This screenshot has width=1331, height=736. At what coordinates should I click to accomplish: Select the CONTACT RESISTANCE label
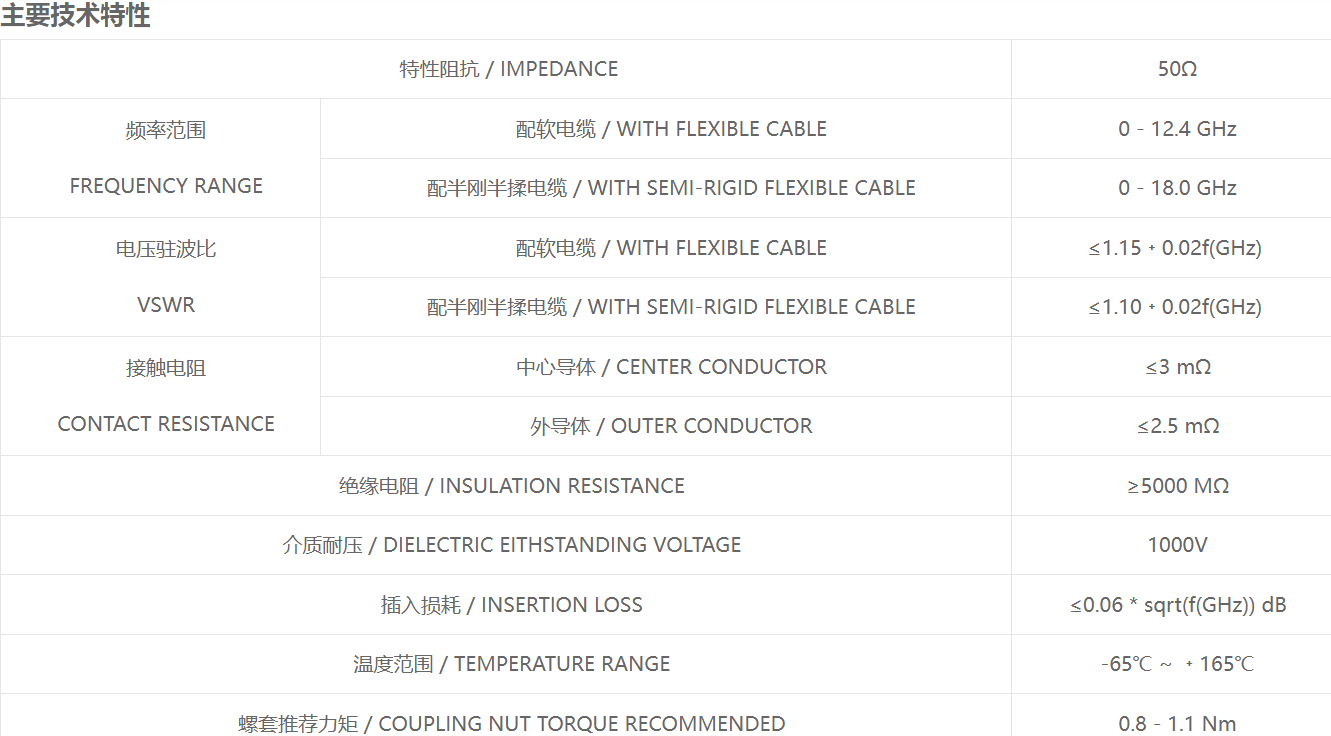point(166,424)
